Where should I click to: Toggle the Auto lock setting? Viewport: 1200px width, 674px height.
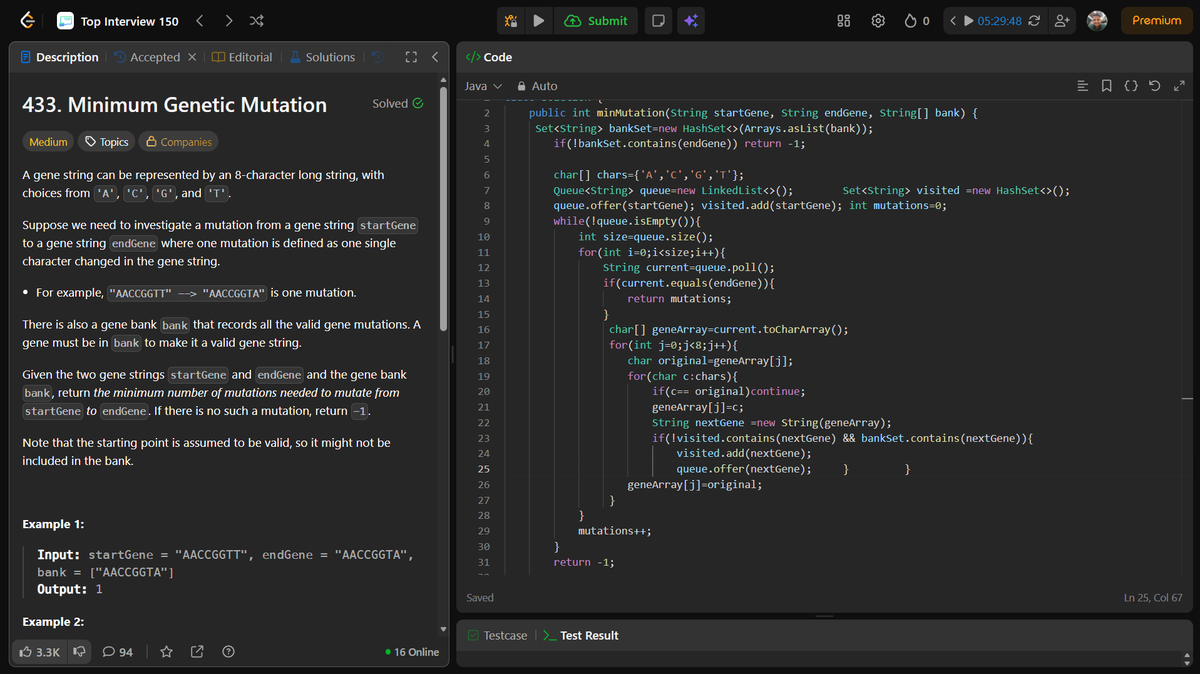coord(537,86)
